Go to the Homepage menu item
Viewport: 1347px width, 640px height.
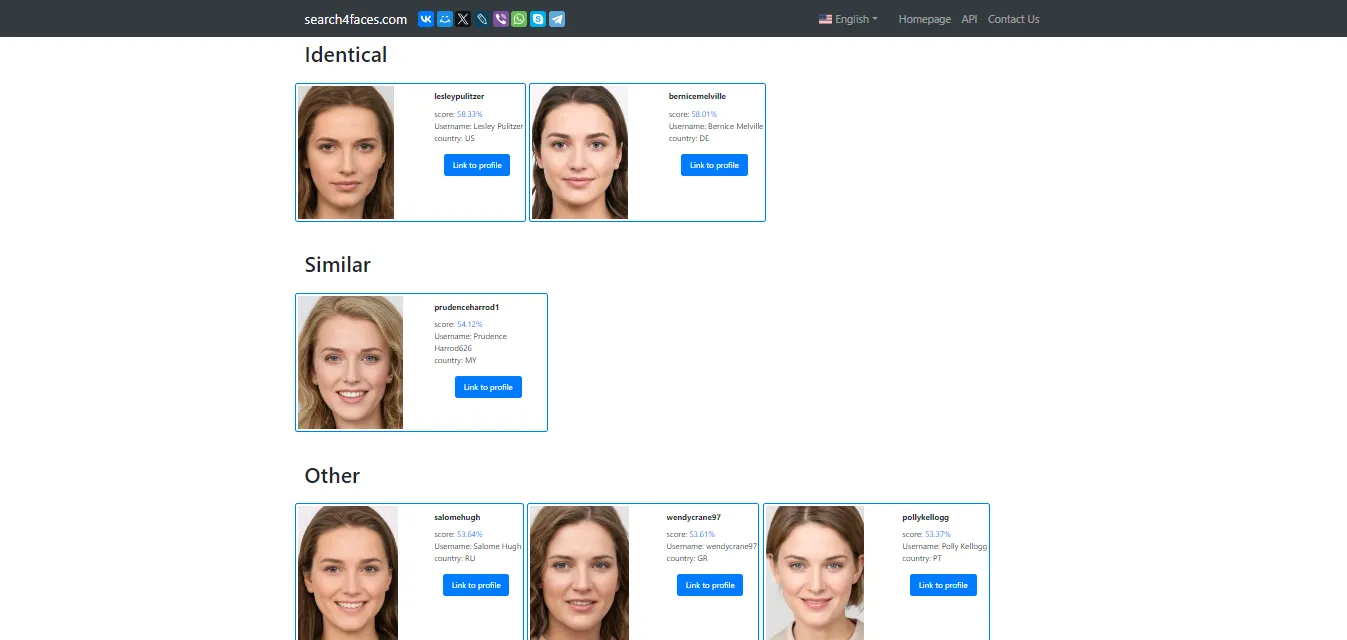pyautogui.click(x=924, y=19)
